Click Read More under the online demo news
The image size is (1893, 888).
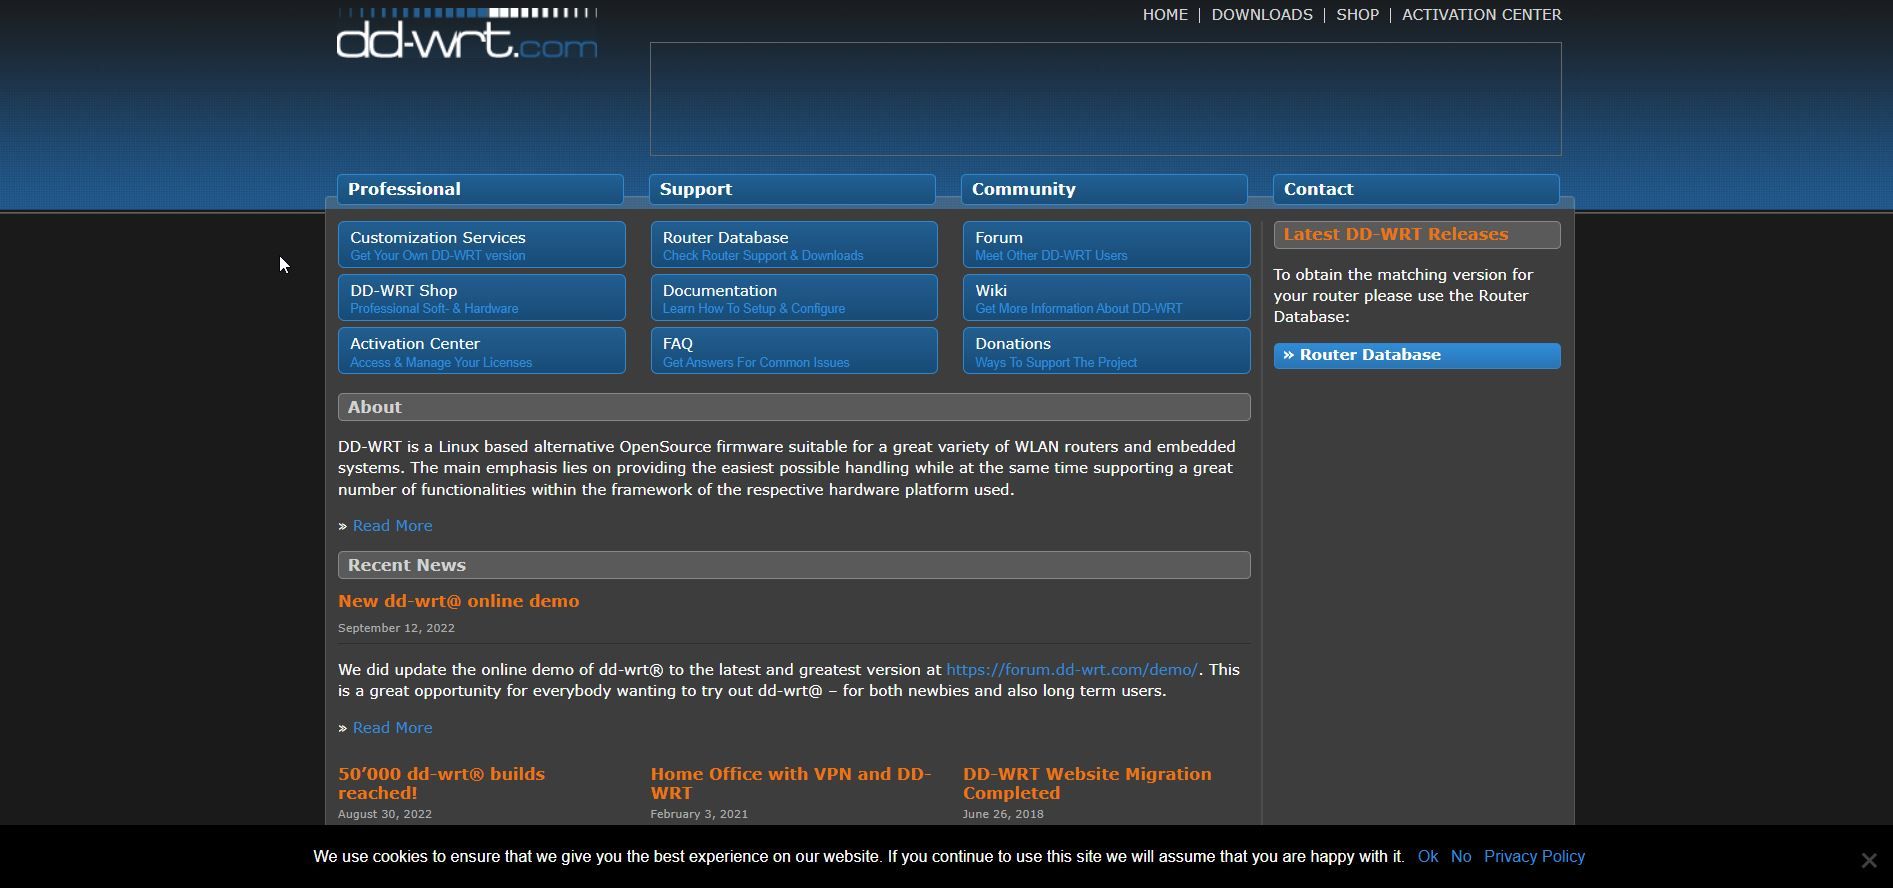pyautogui.click(x=392, y=728)
